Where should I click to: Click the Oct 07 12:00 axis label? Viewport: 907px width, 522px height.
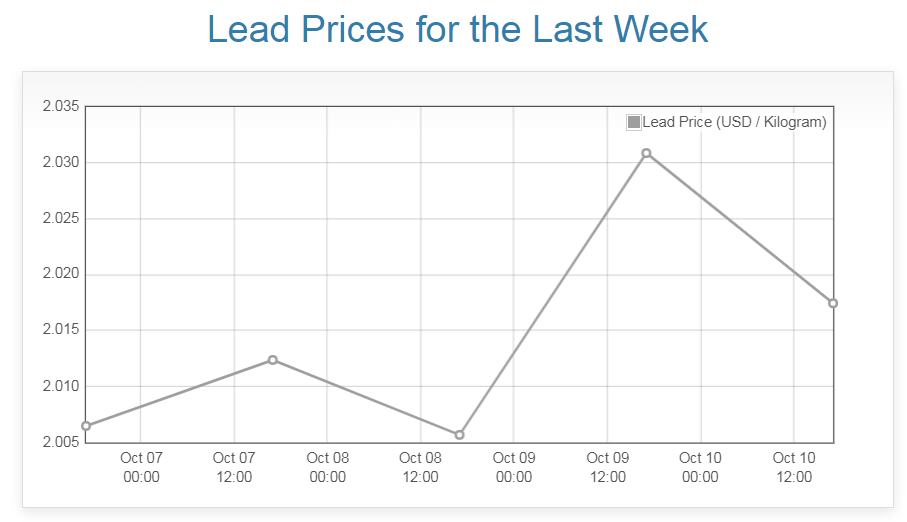click(x=234, y=467)
